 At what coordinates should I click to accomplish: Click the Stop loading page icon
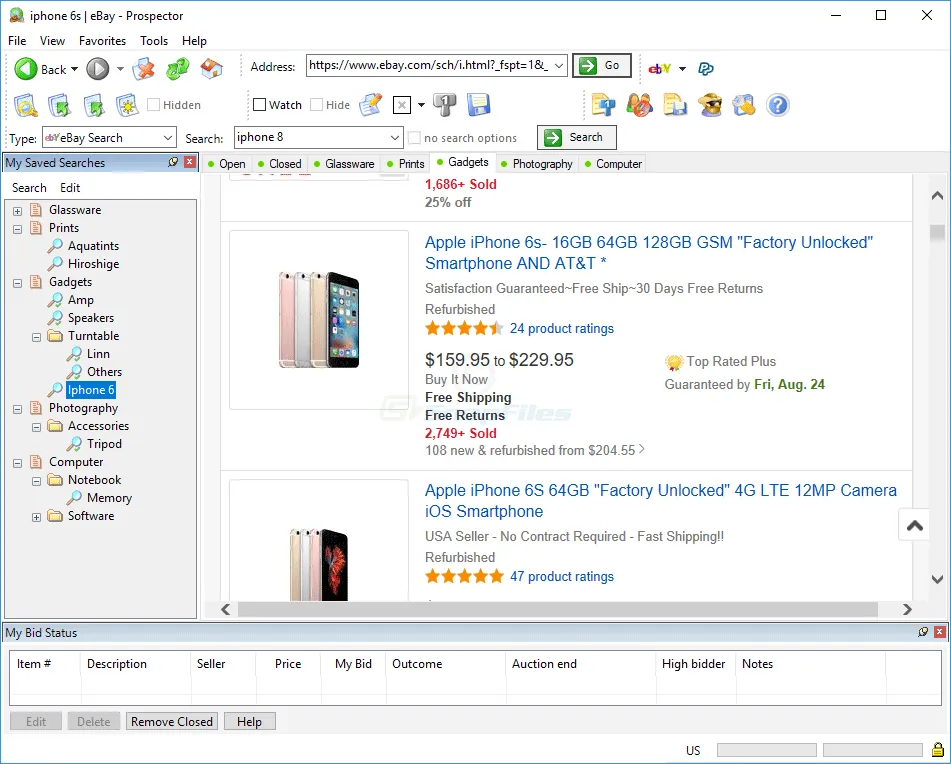[x=144, y=69]
